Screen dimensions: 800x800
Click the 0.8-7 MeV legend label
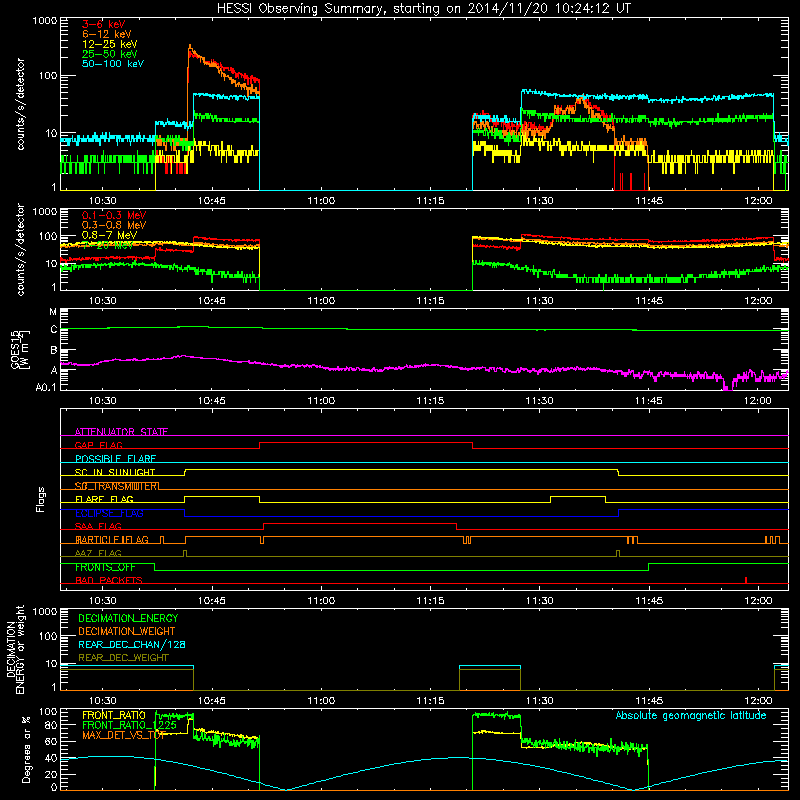110,235
